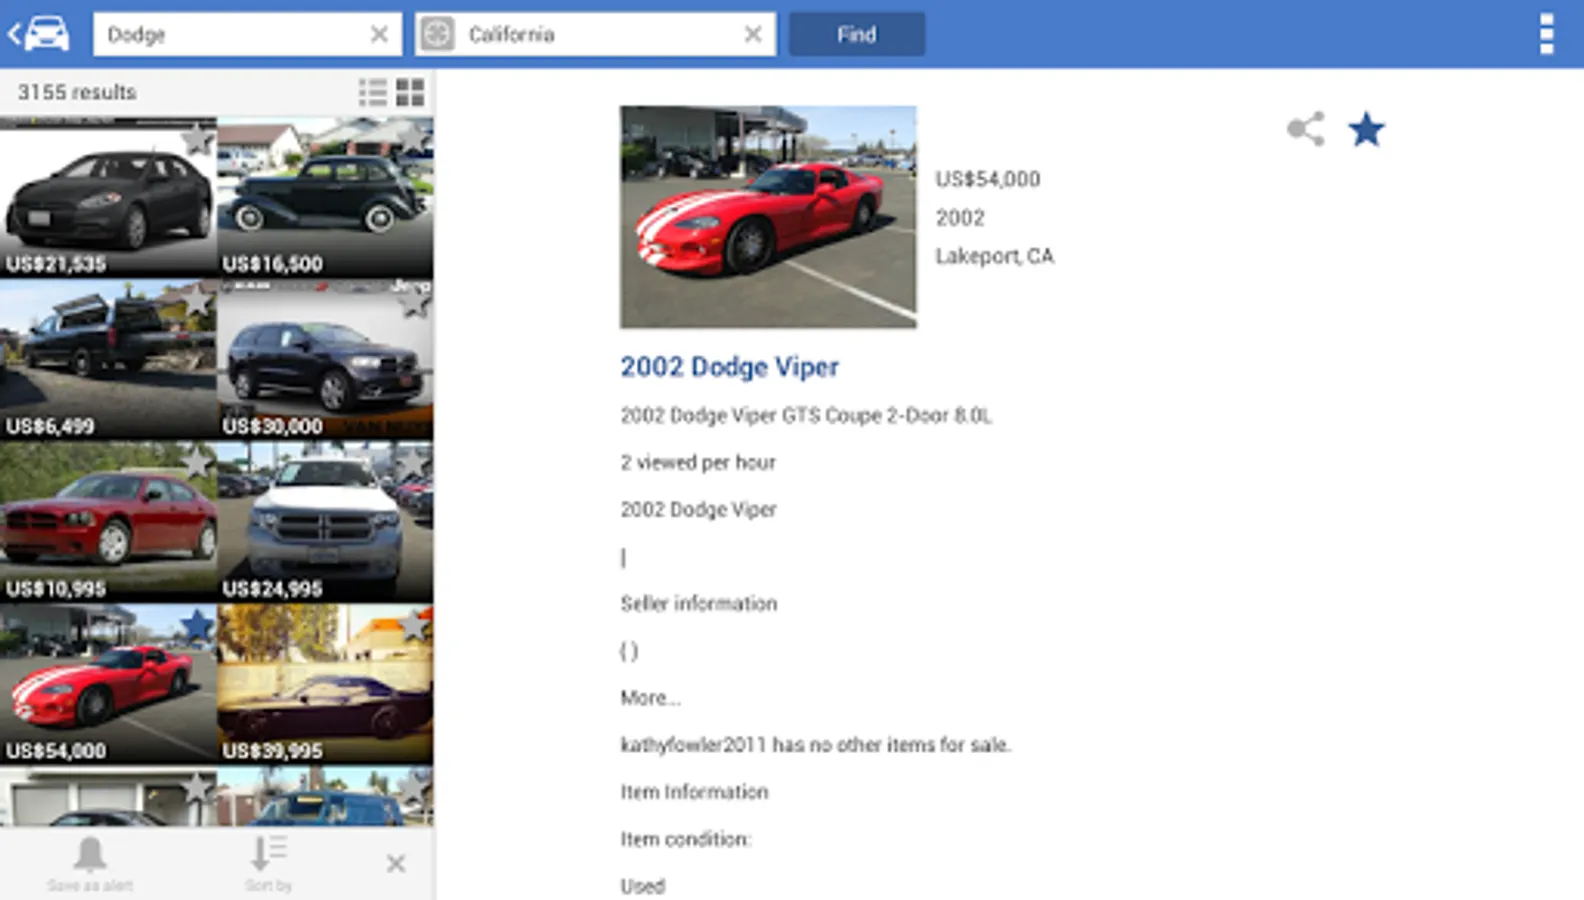Click the Item condition: label
Screen dimensions: 1584x900
point(685,839)
